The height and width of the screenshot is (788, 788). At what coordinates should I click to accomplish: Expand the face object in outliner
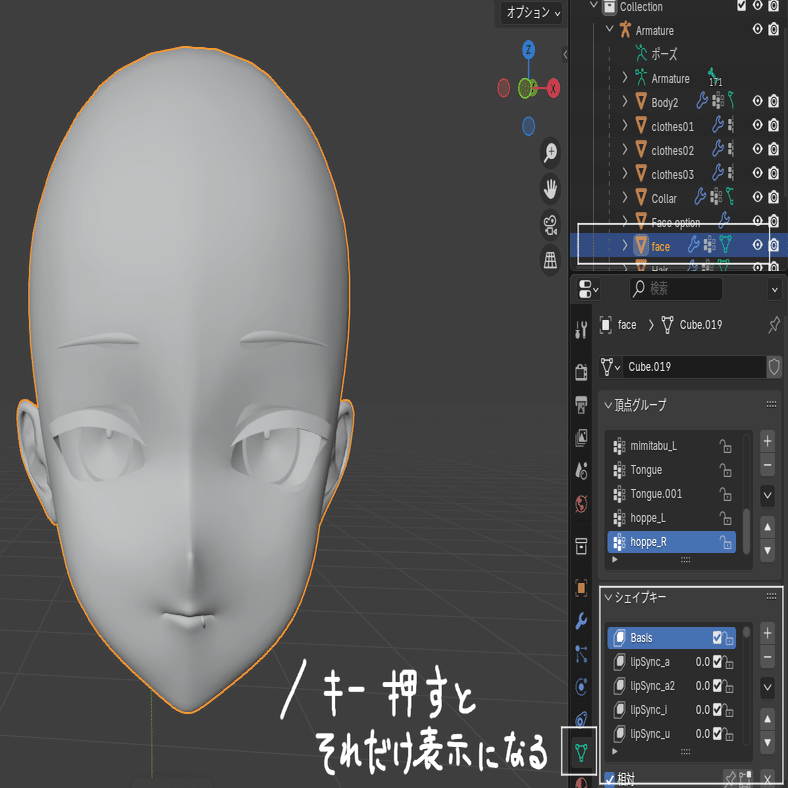tap(625, 245)
